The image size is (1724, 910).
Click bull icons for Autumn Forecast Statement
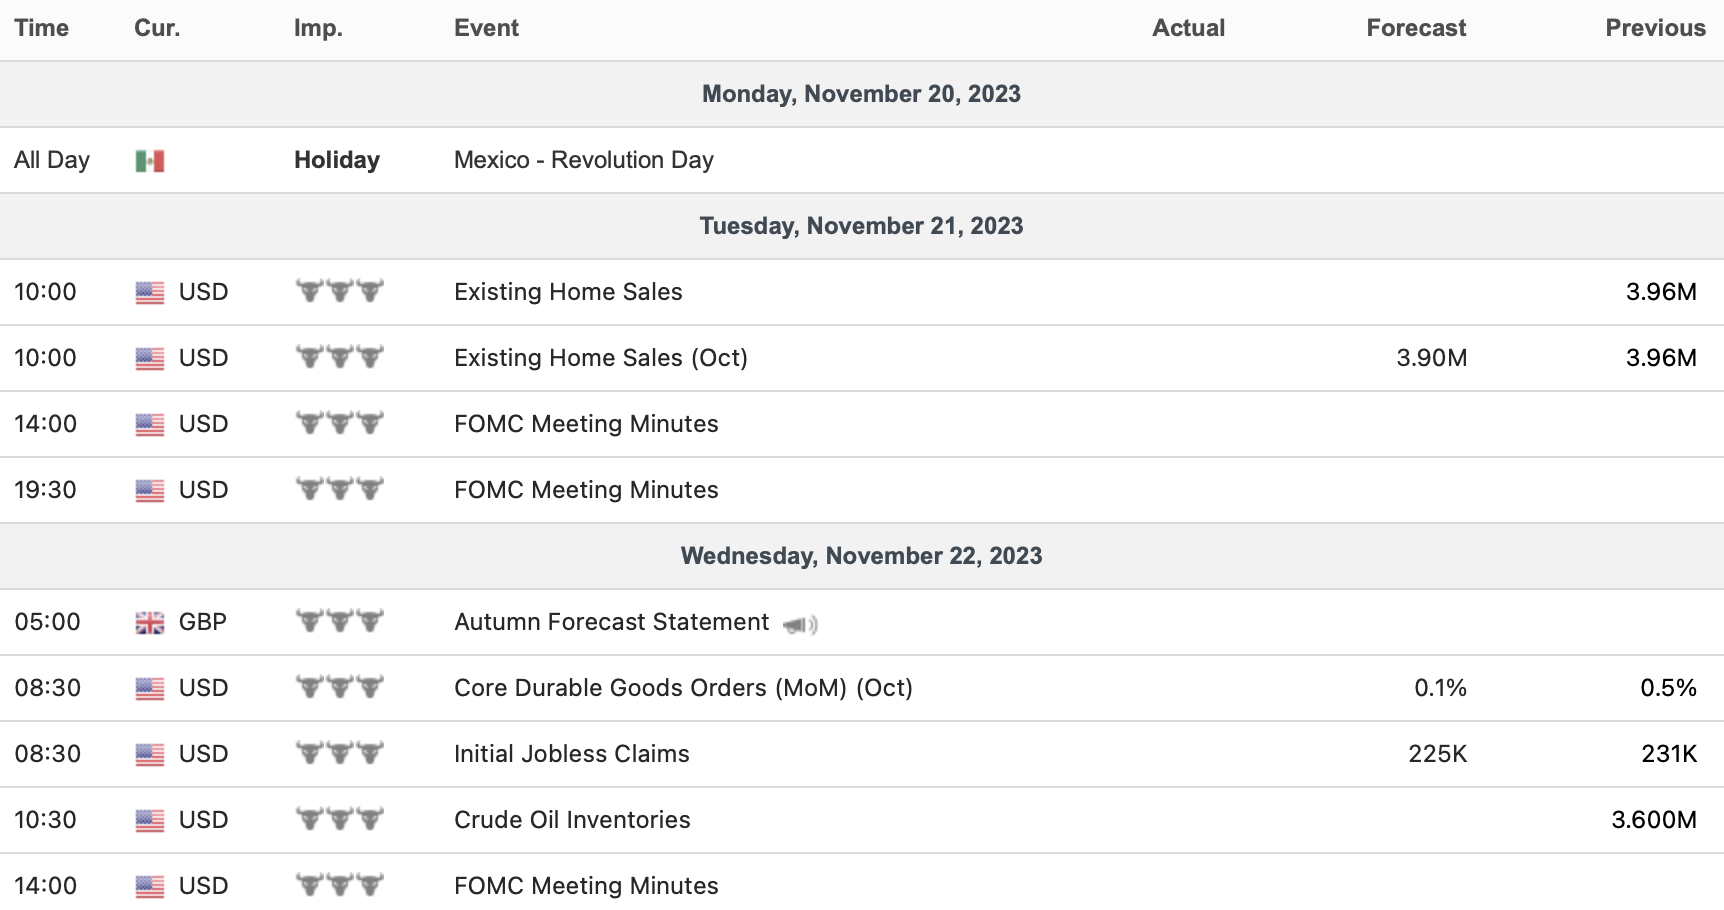point(340,621)
